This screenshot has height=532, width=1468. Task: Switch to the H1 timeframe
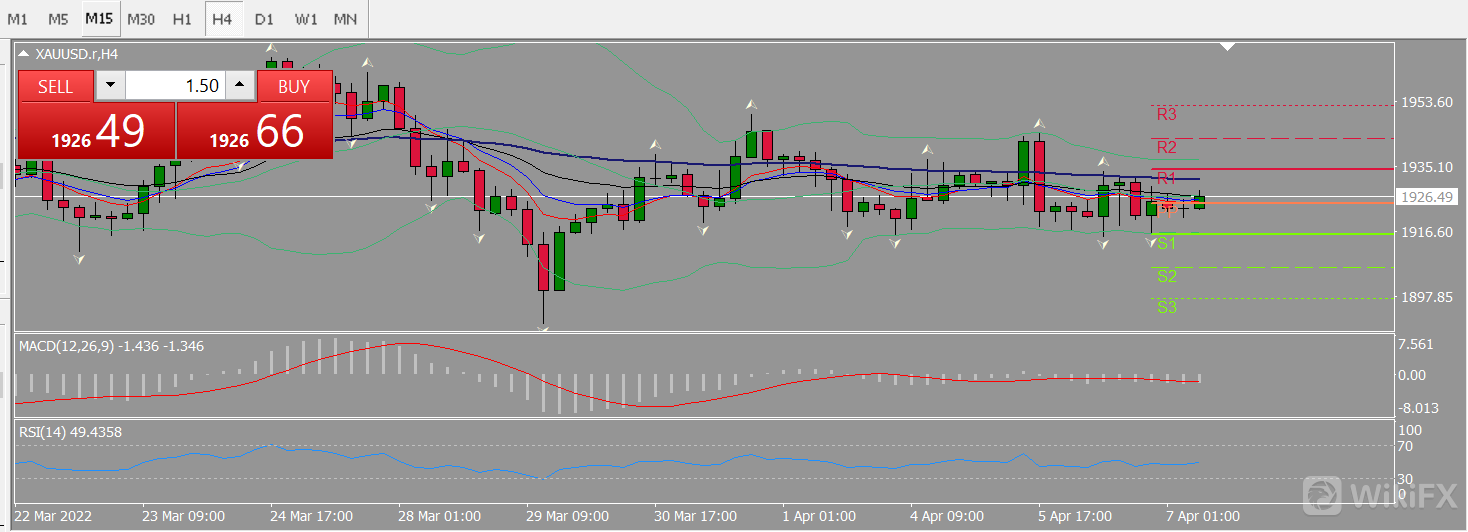pyautogui.click(x=181, y=18)
